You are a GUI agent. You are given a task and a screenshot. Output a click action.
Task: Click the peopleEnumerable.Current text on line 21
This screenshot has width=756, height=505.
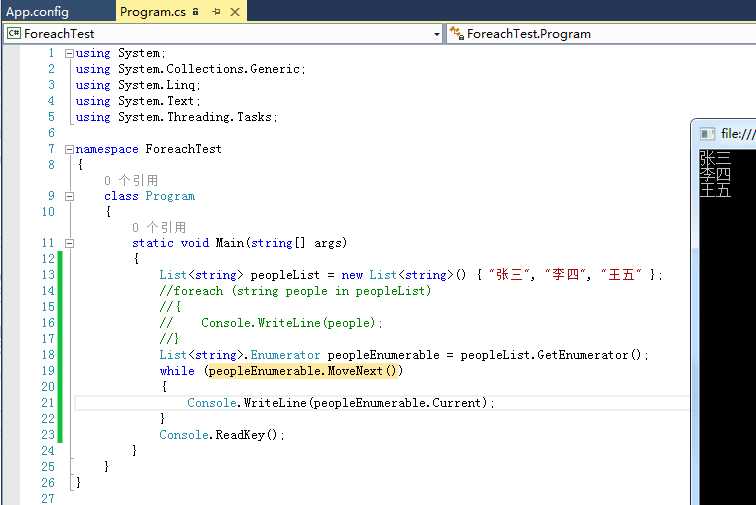pyautogui.click(x=400, y=403)
